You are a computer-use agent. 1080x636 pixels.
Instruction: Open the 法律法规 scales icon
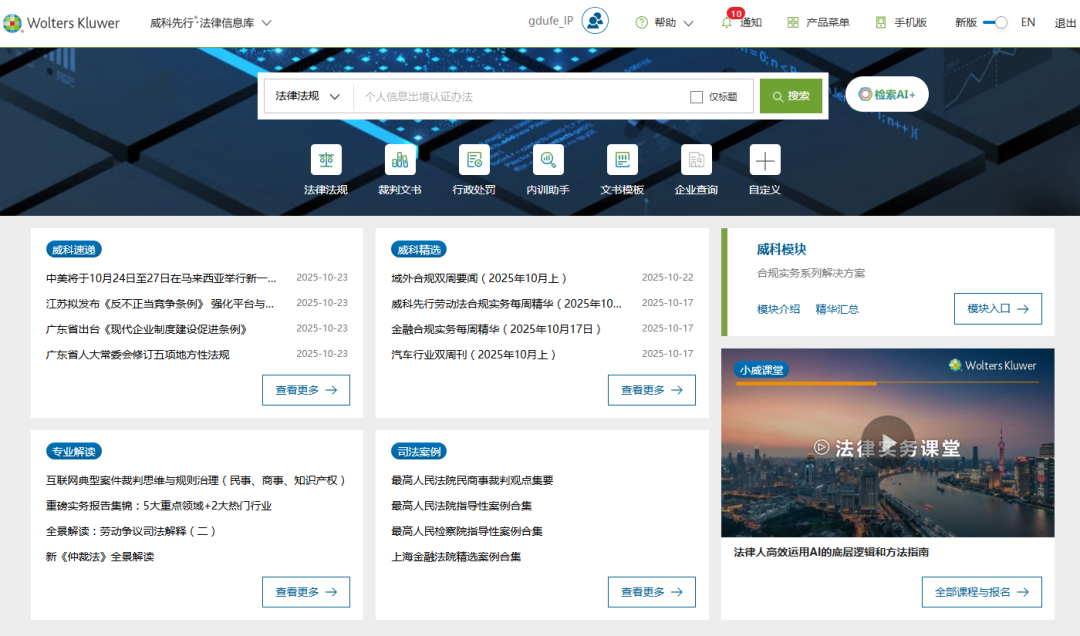click(x=326, y=160)
